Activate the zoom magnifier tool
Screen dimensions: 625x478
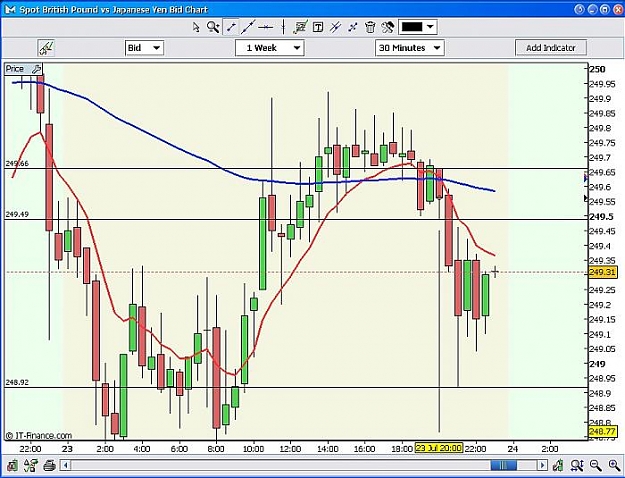coord(213,27)
